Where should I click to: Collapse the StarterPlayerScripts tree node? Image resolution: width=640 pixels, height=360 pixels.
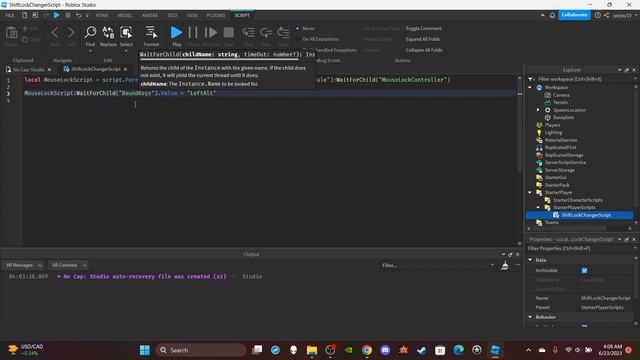538,207
